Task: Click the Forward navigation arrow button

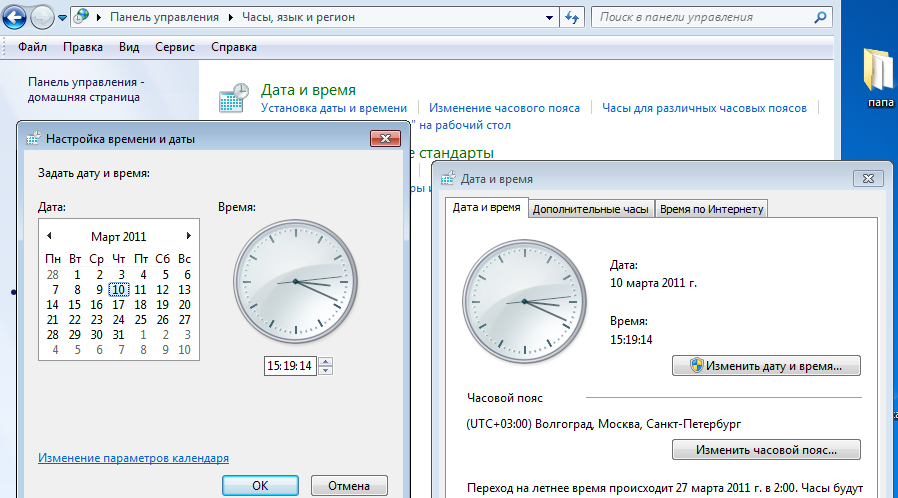Action: click(42, 17)
